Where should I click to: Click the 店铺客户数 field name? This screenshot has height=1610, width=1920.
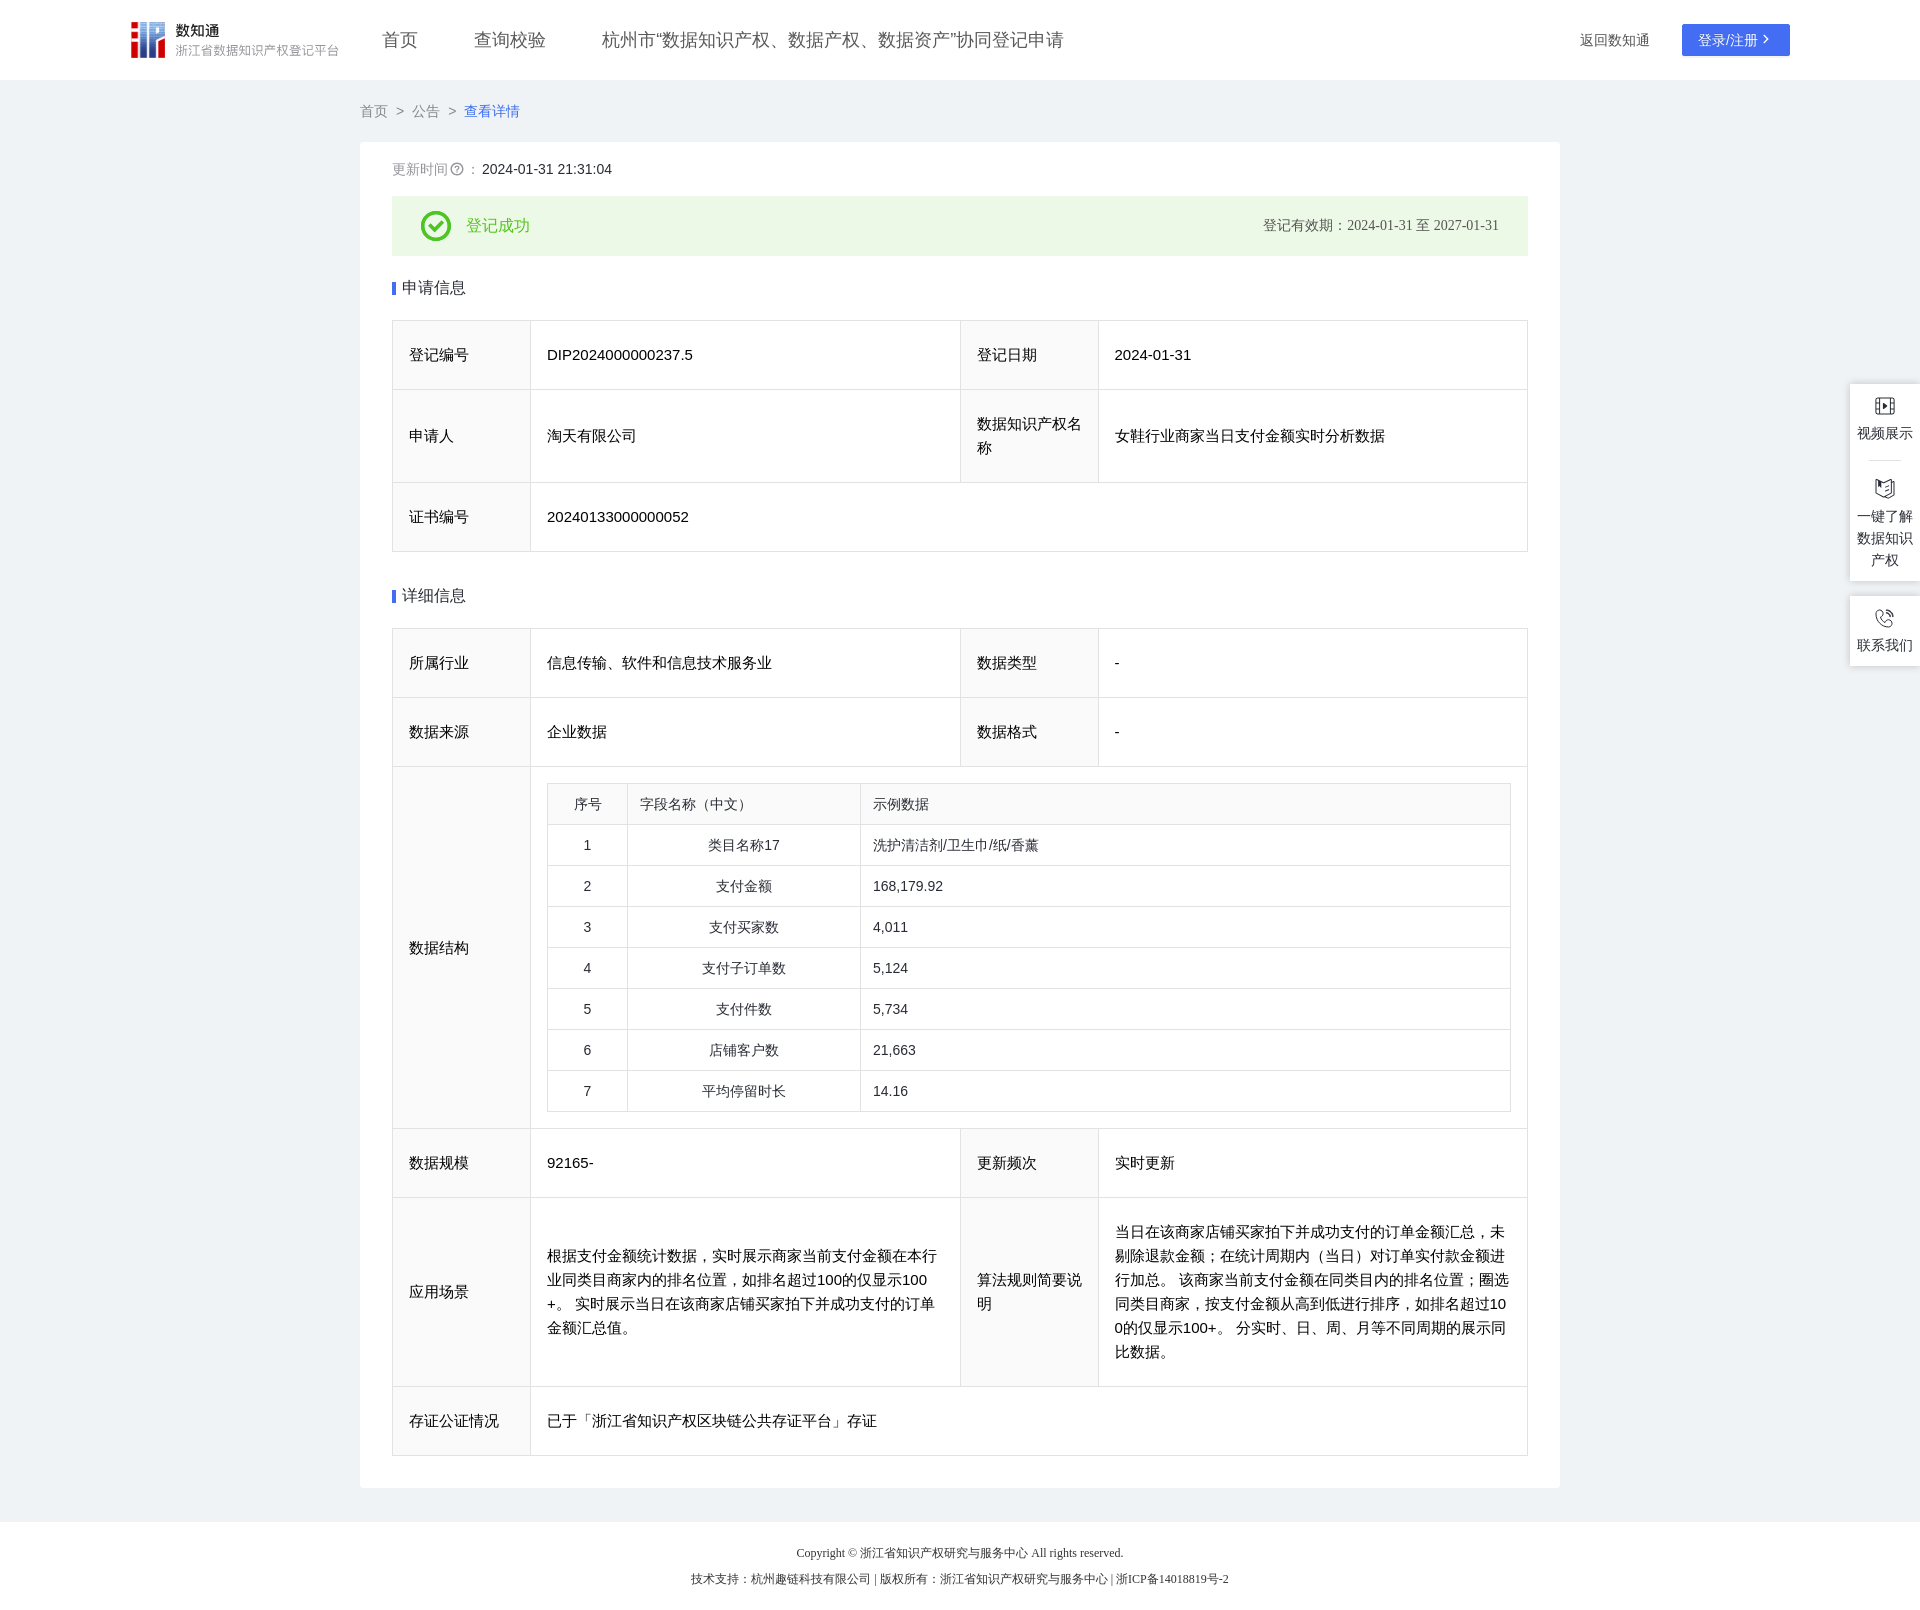[744, 1051]
